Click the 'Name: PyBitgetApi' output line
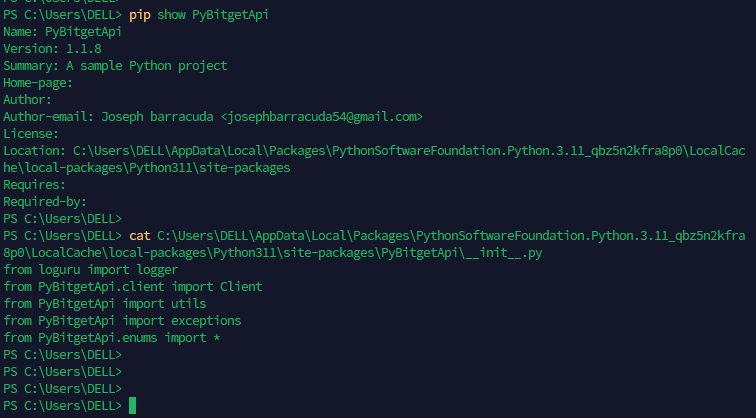Image resolution: width=756 pixels, height=418 pixels. 61,32
